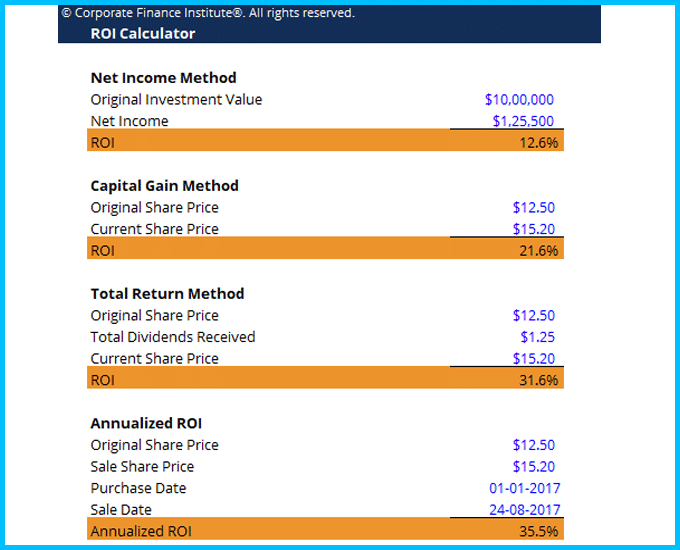Select the Original Investment Value $10,00,000 cell
Screen dimensions: 680x550
(x=519, y=100)
